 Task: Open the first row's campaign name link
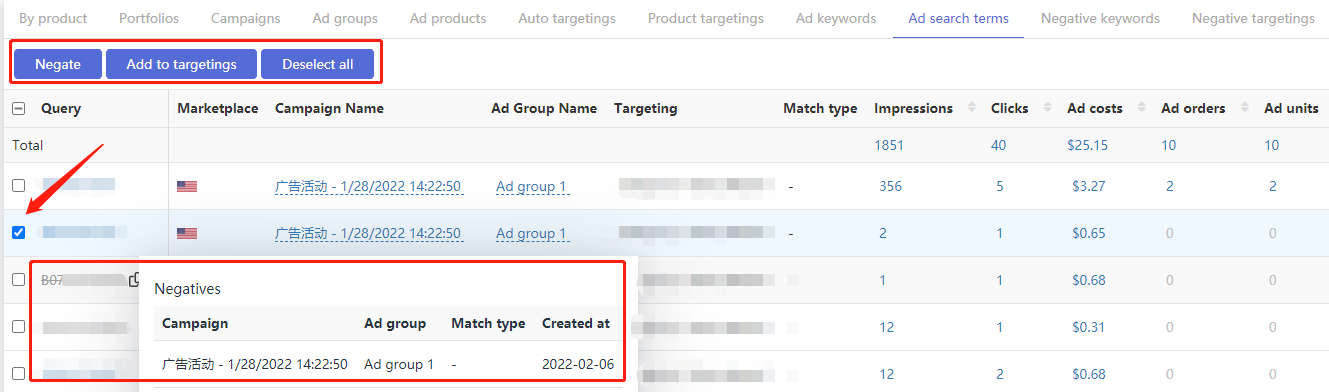click(368, 186)
